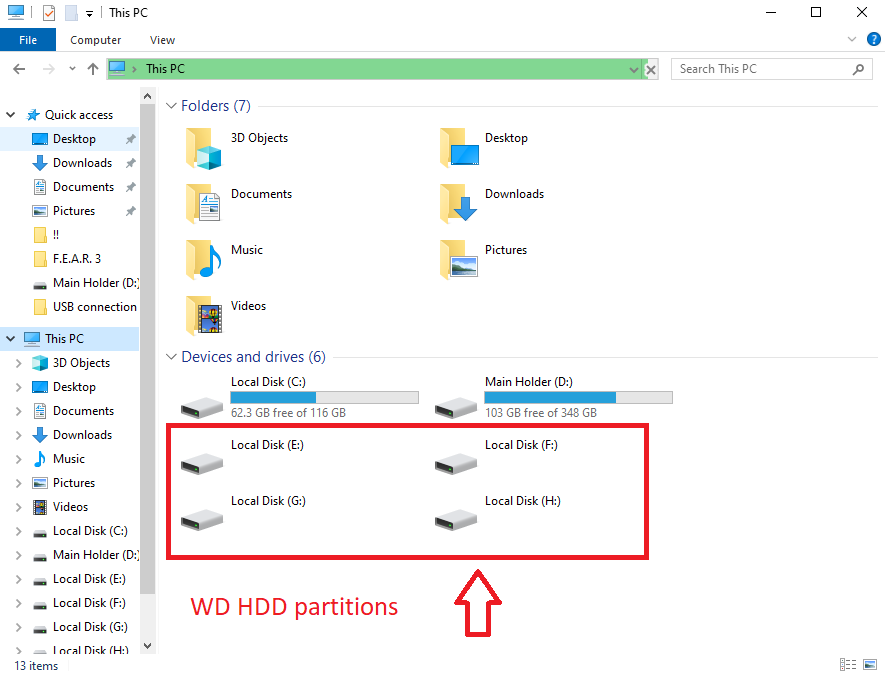Click Main Holder (D:) usage bar
The width and height of the screenshot is (888, 676).
pos(579,397)
